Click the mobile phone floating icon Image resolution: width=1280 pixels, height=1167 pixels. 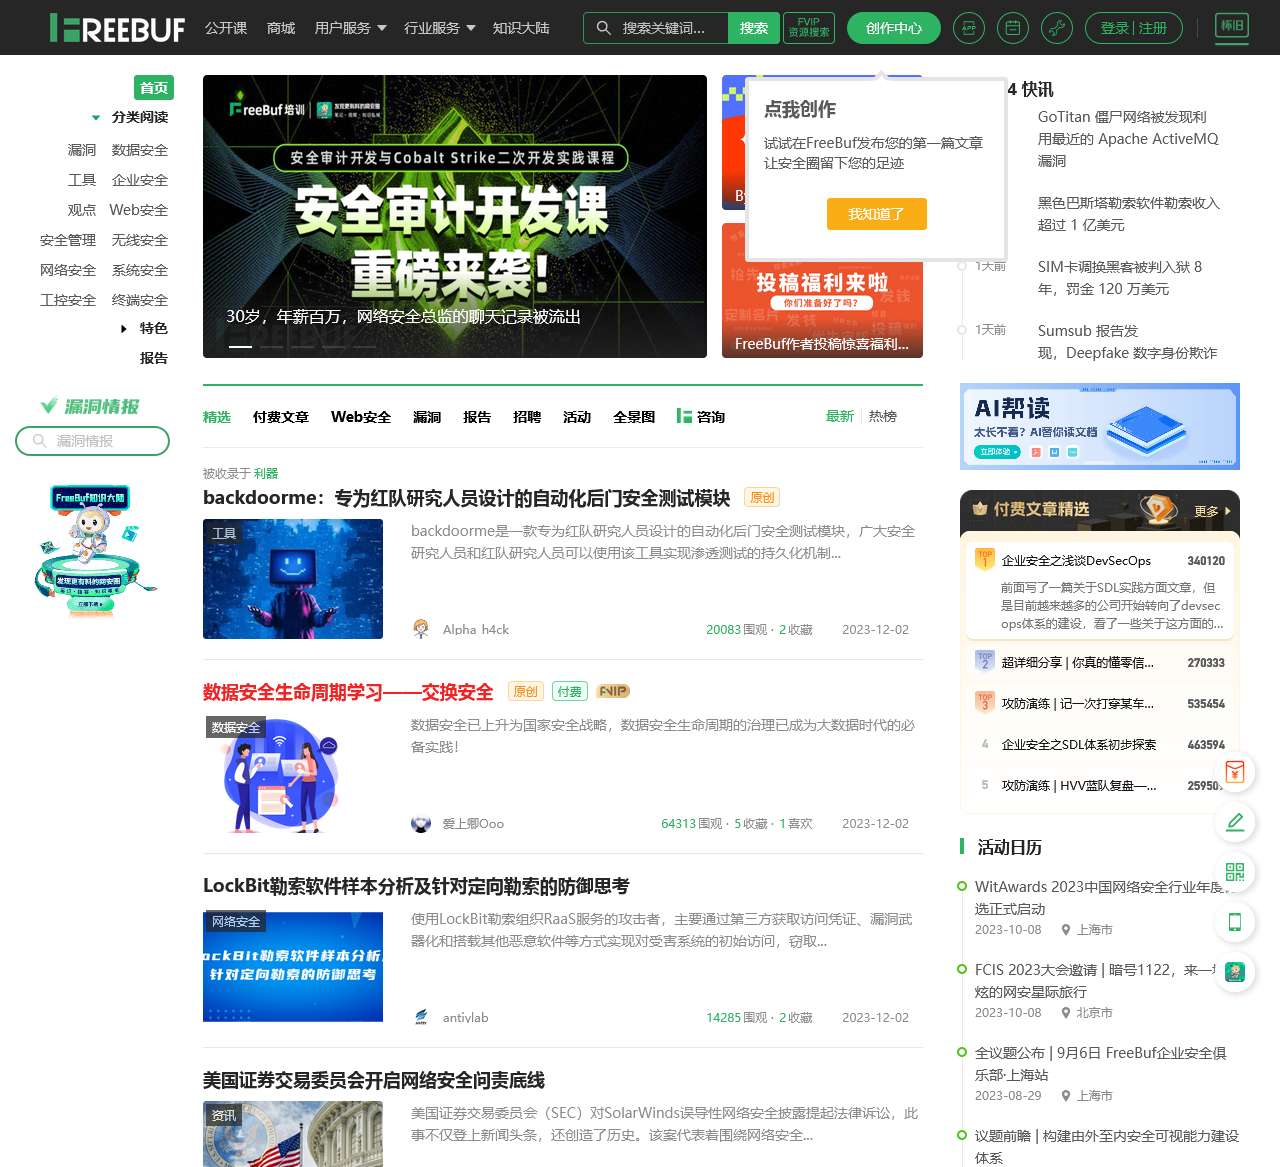(x=1235, y=922)
